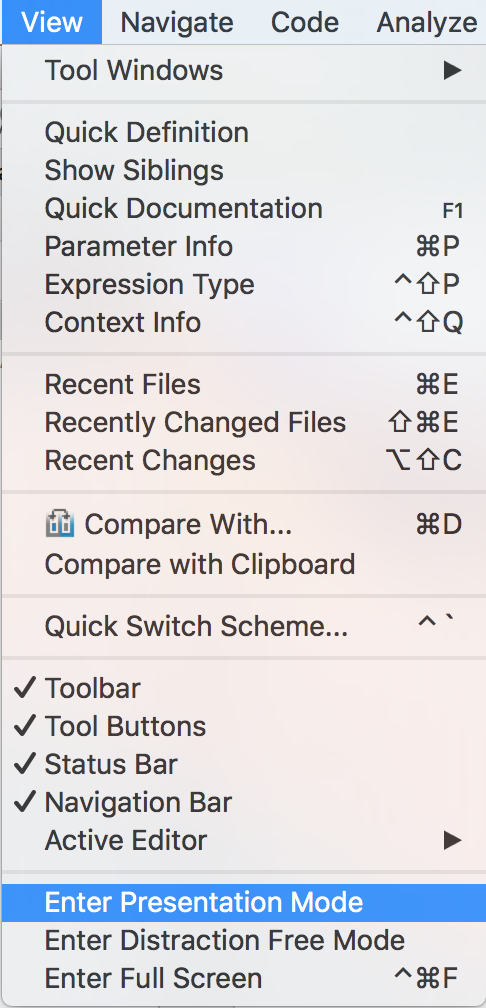Show Parameter Info
486x1008 pixels.
point(243,246)
